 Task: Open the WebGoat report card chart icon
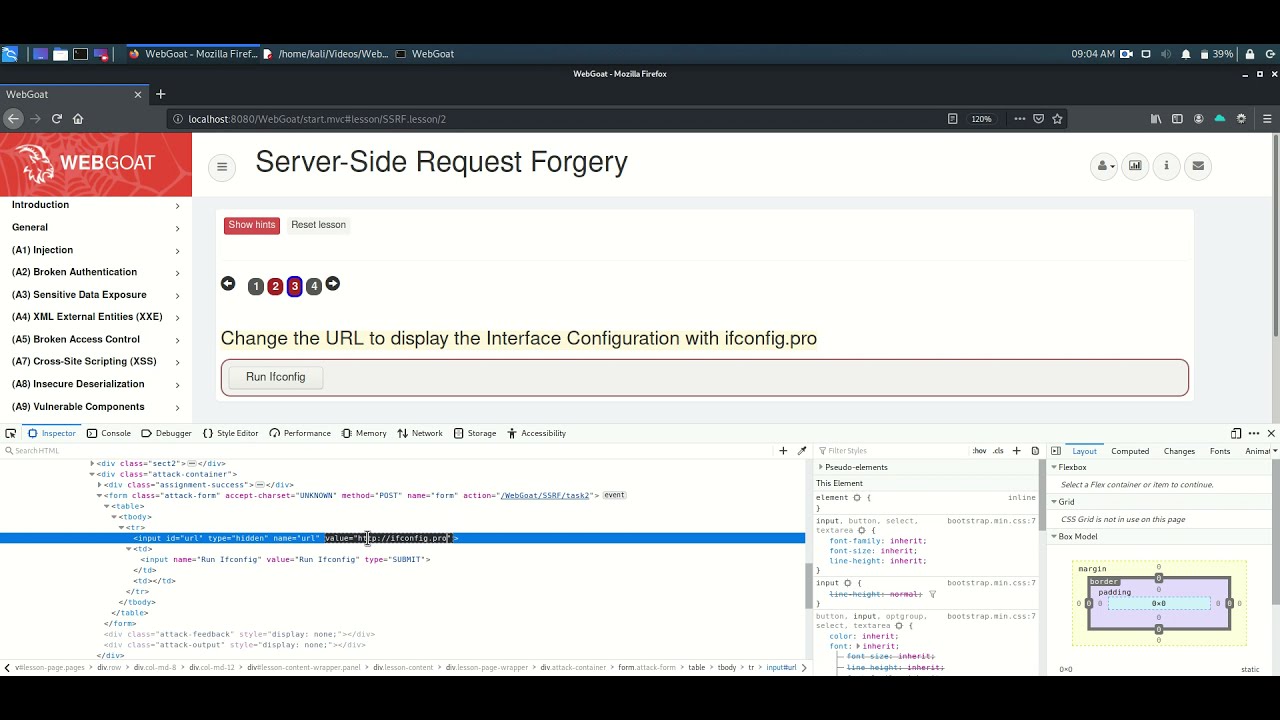pyautogui.click(x=1135, y=166)
